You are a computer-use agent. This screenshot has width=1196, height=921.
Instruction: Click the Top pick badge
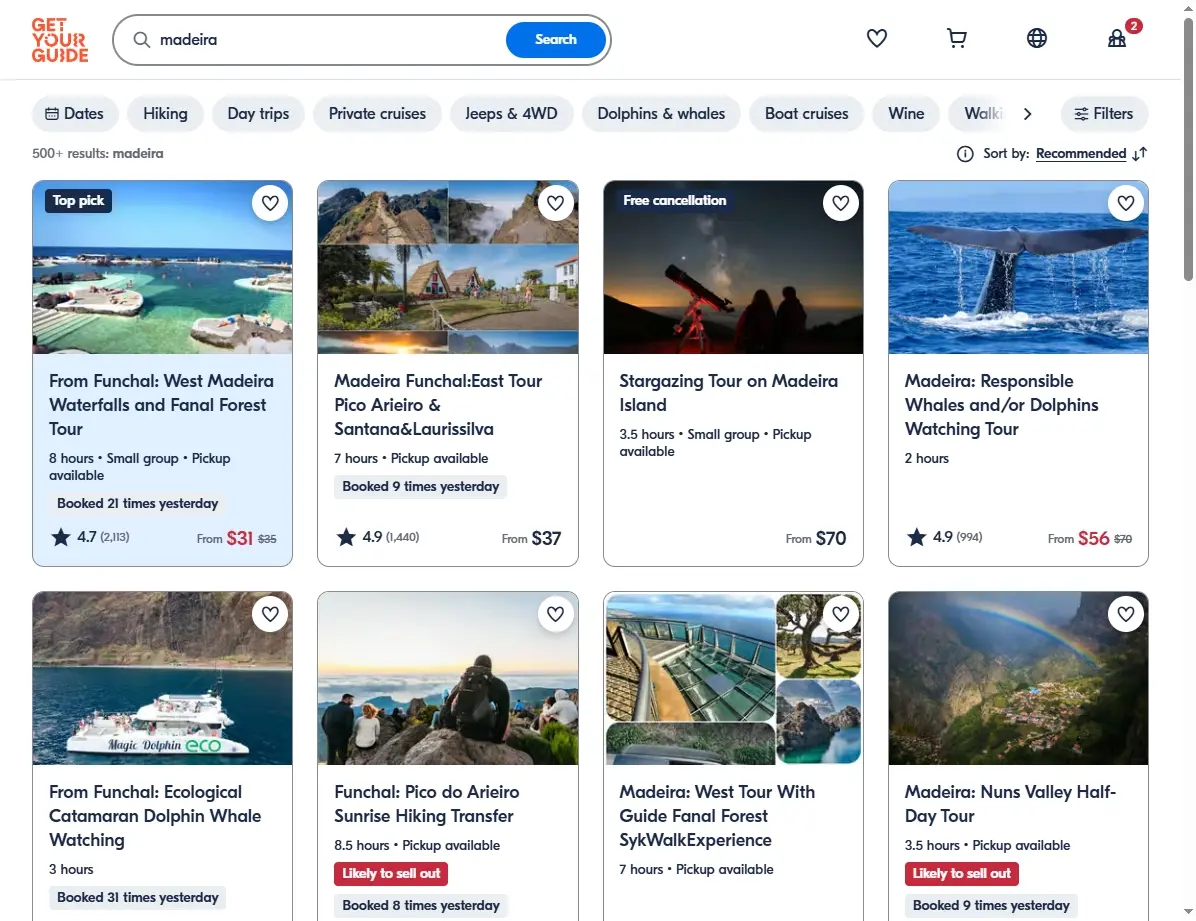pos(78,201)
